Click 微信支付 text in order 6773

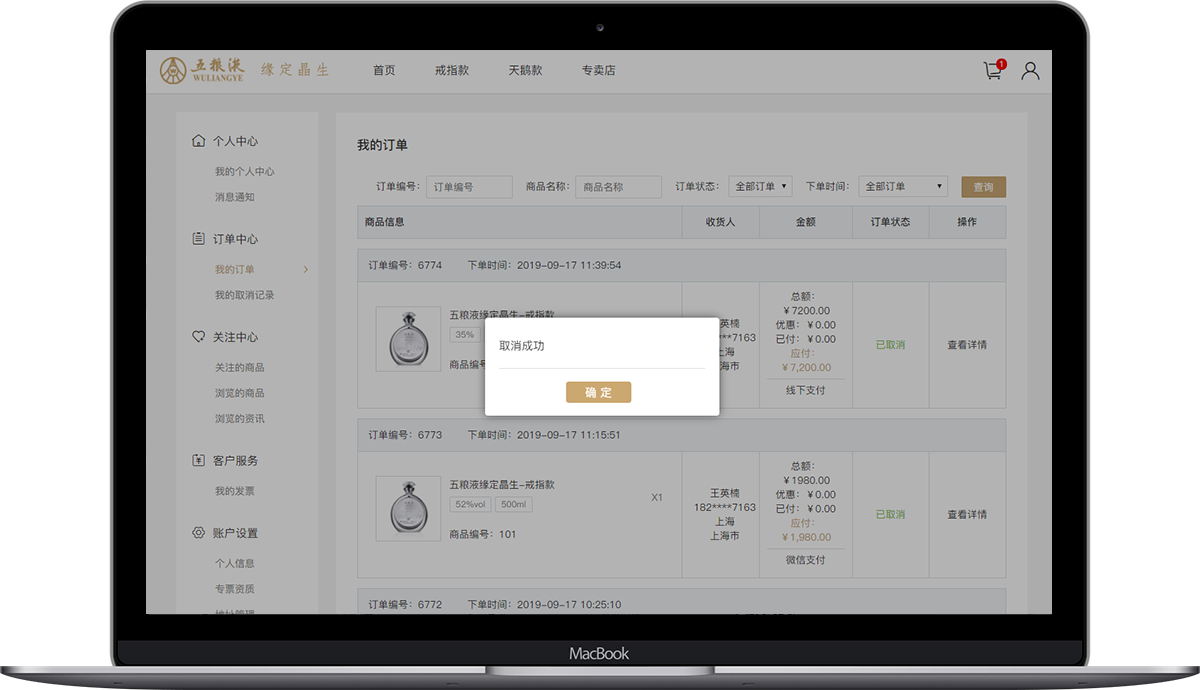pyautogui.click(x=806, y=560)
